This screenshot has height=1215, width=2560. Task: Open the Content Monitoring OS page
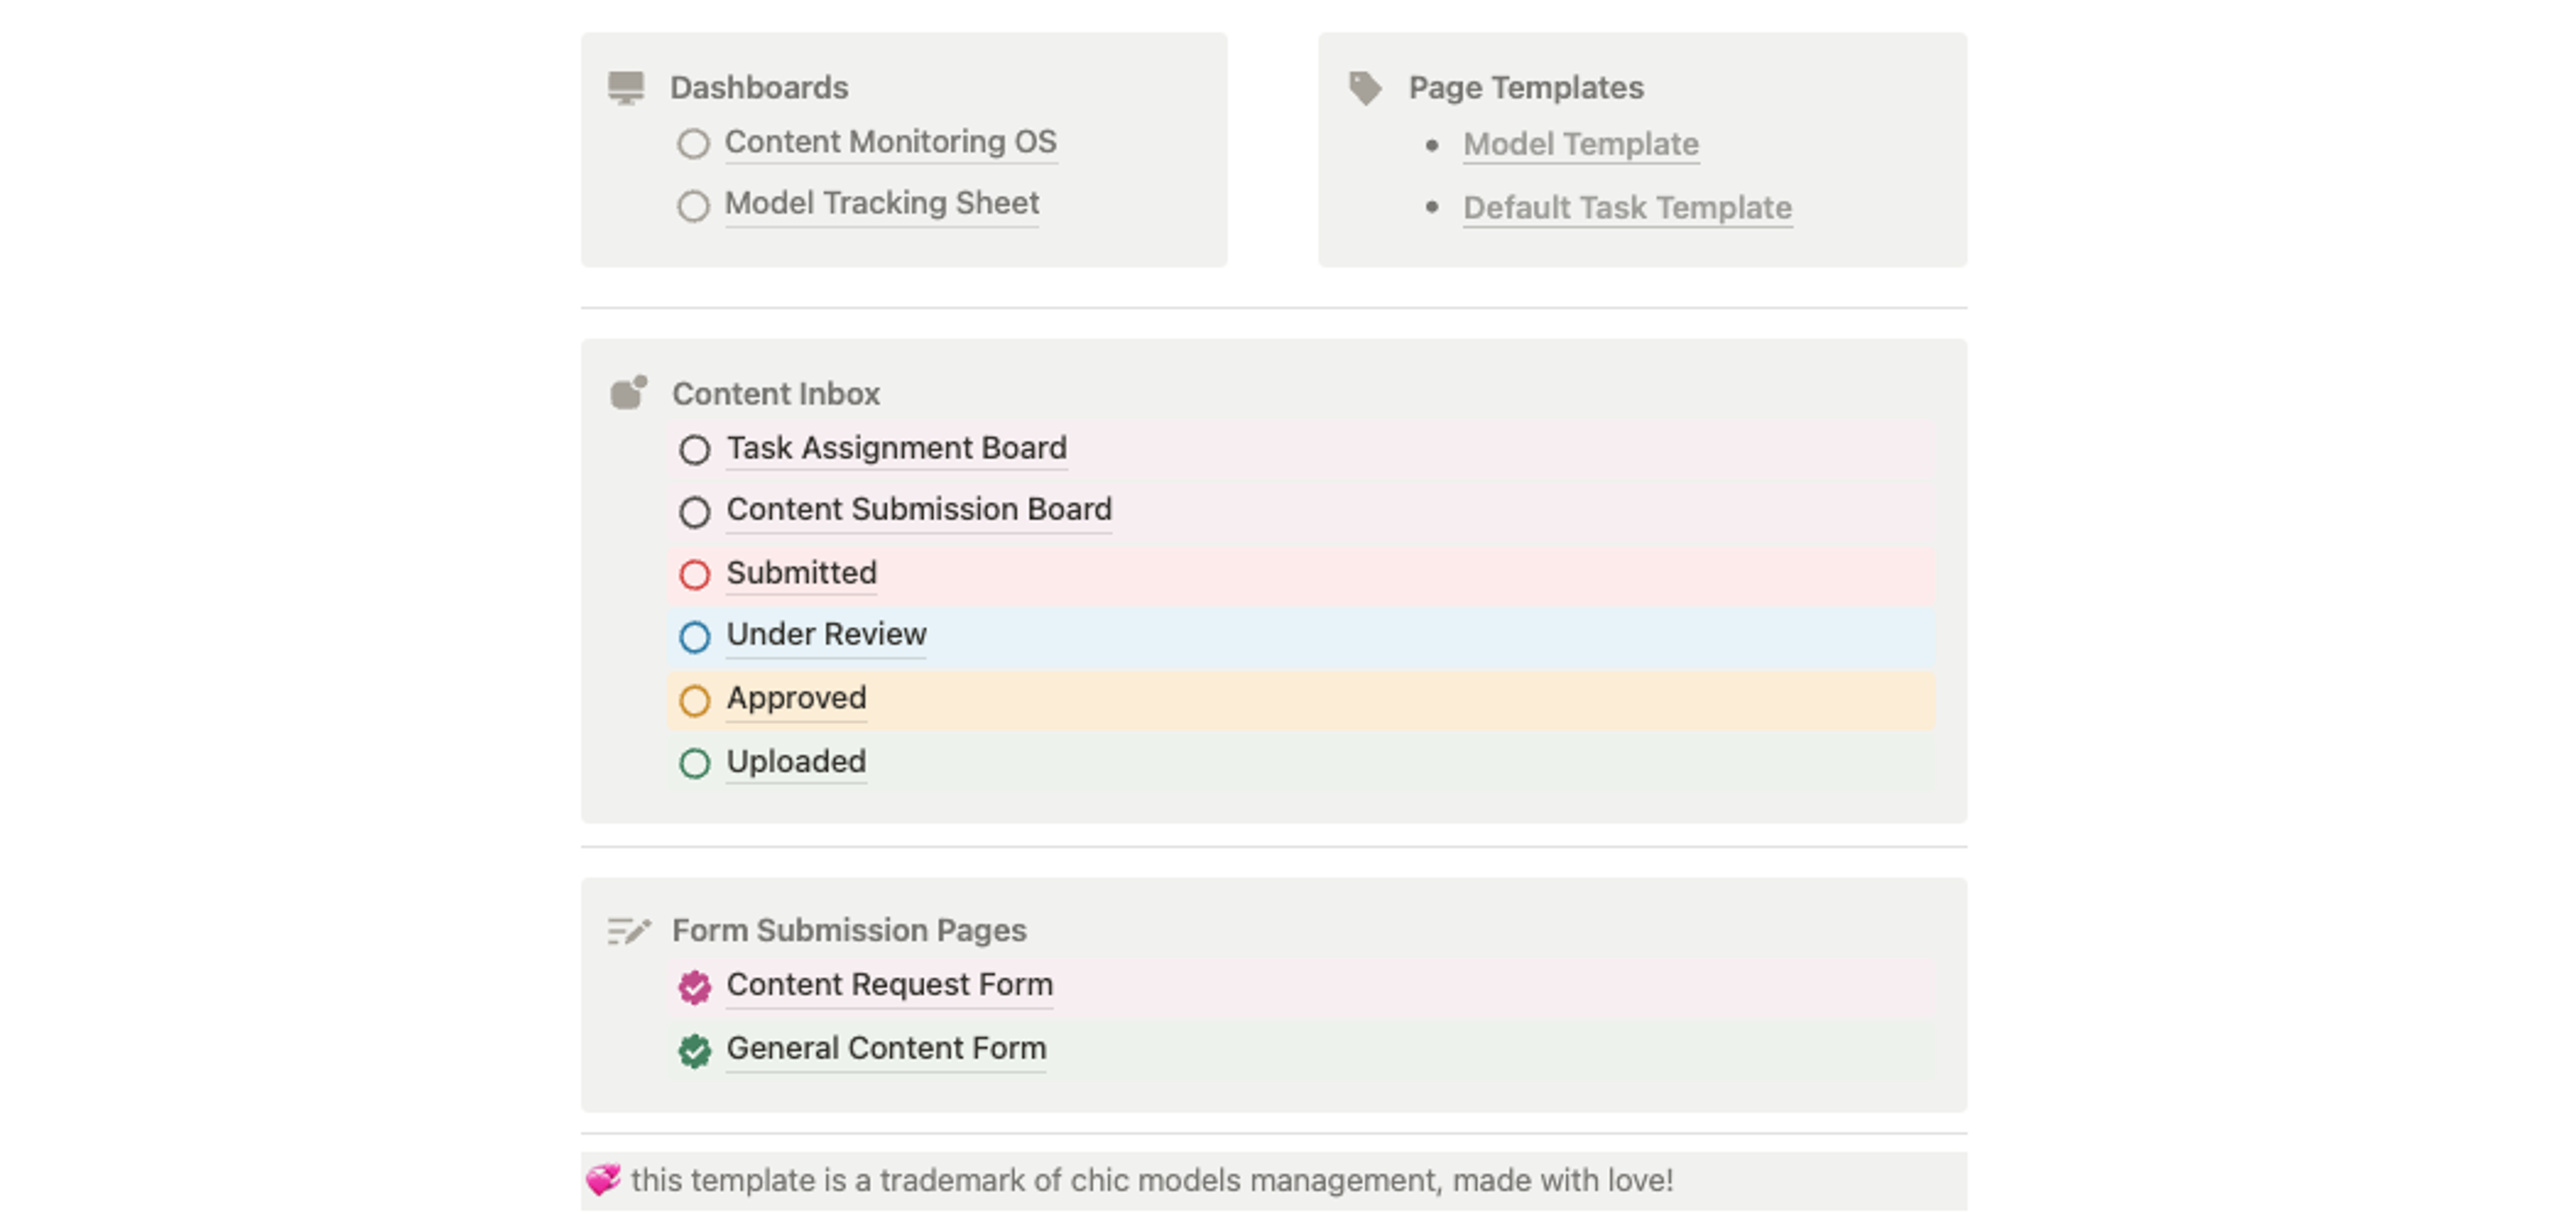click(x=890, y=142)
